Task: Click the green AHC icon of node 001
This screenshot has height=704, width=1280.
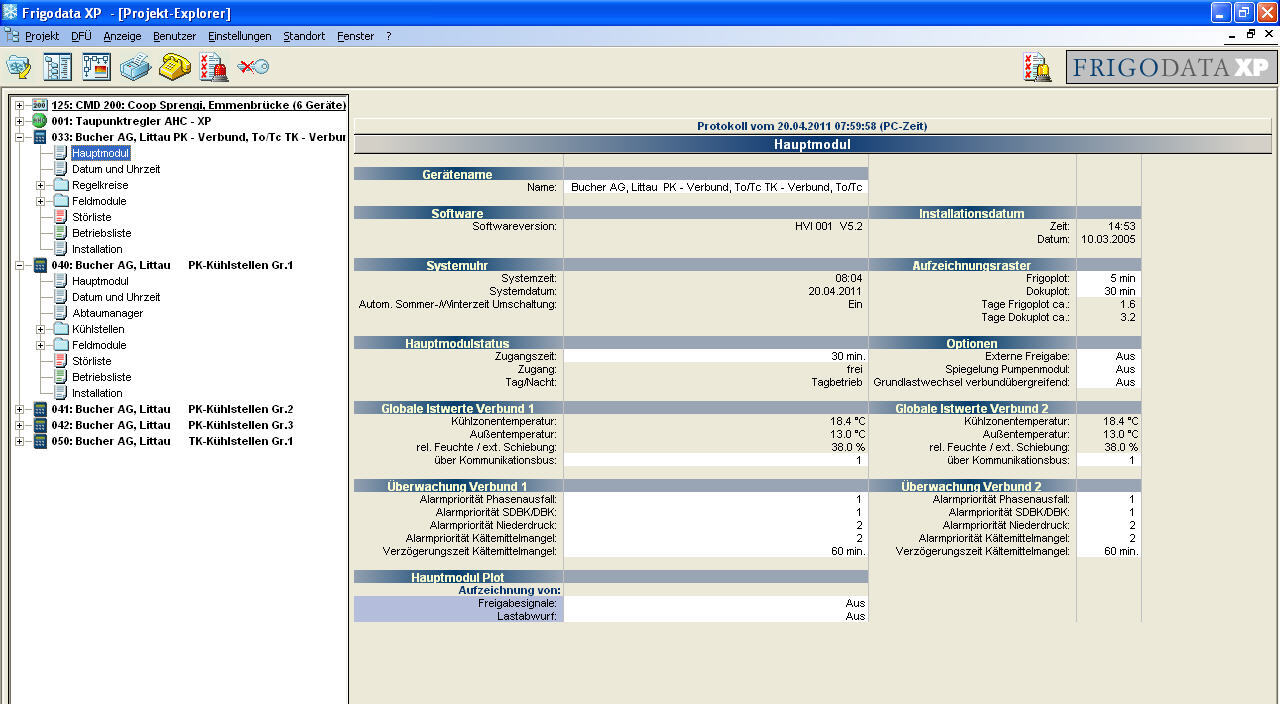Action: [x=40, y=121]
